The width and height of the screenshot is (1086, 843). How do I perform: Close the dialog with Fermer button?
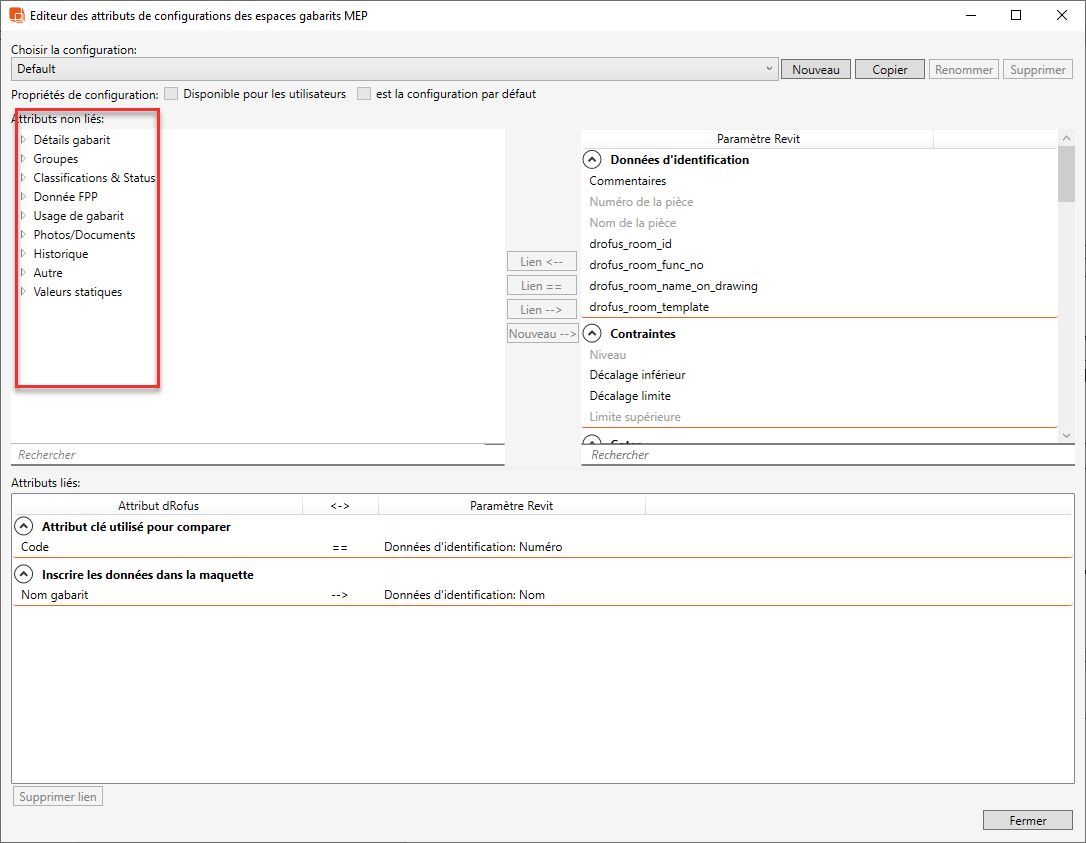coord(1027,820)
